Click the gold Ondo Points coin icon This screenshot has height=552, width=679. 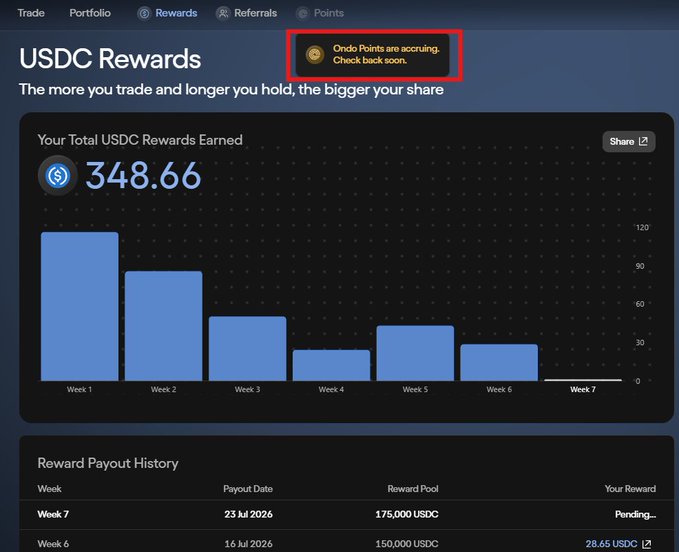click(315, 55)
